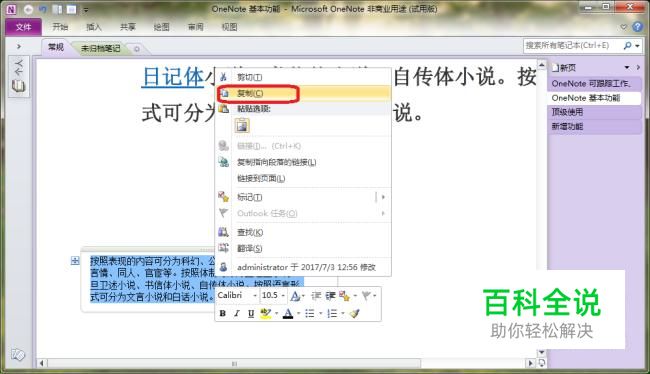Screen dimensions: 650x374
Task: Open the page 'OneNote 基本功能'
Action: pos(594,98)
